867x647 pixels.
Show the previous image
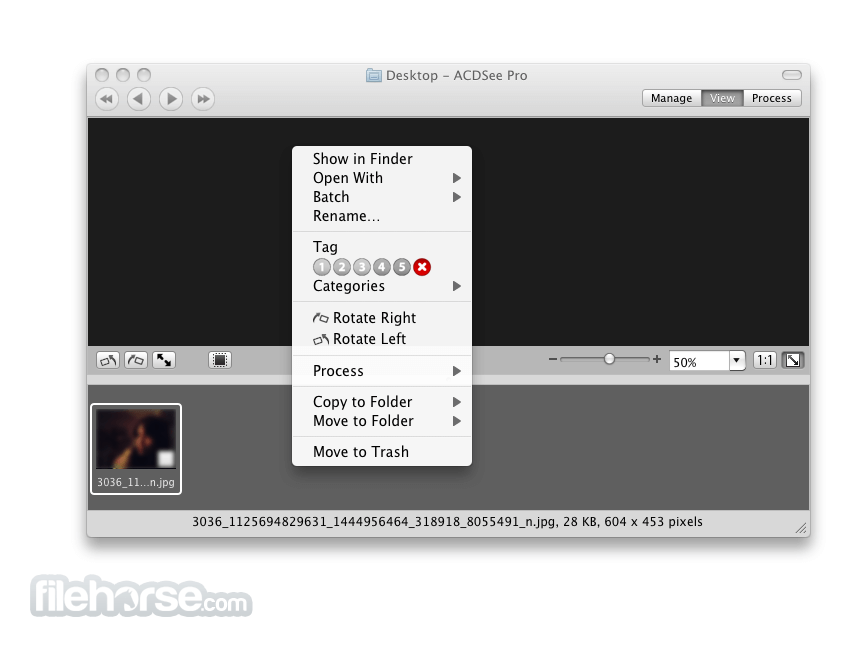pyautogui.click(x=139, y=99)
